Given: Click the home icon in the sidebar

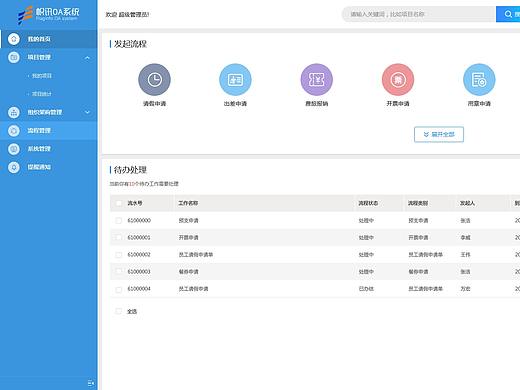Looking at the screenshot, I should click(14, 39).
